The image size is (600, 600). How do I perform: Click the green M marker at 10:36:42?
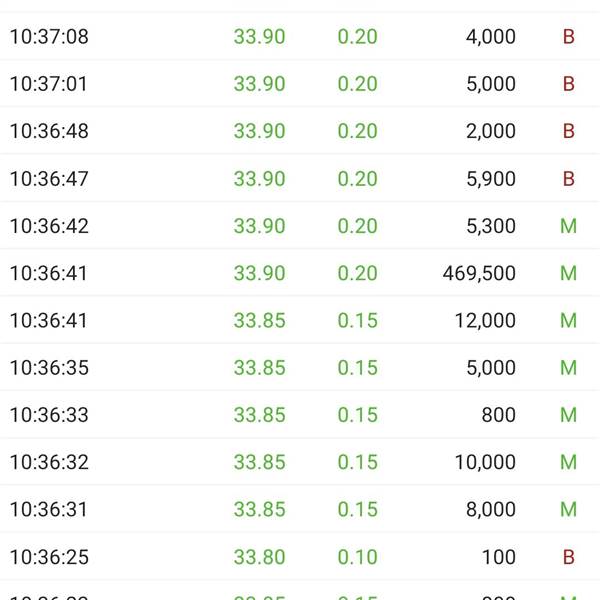point(568,226)
